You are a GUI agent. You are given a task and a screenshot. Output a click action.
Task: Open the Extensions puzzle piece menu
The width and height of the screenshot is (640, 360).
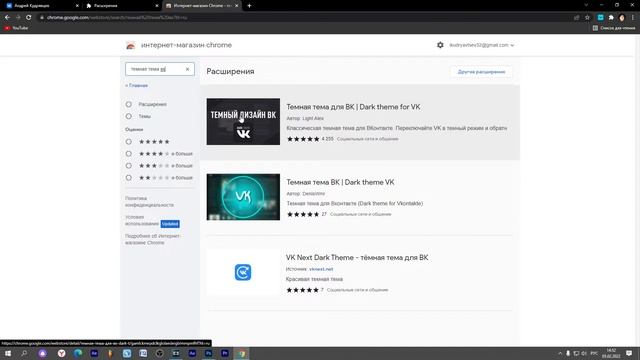click(x=611, y=18)
